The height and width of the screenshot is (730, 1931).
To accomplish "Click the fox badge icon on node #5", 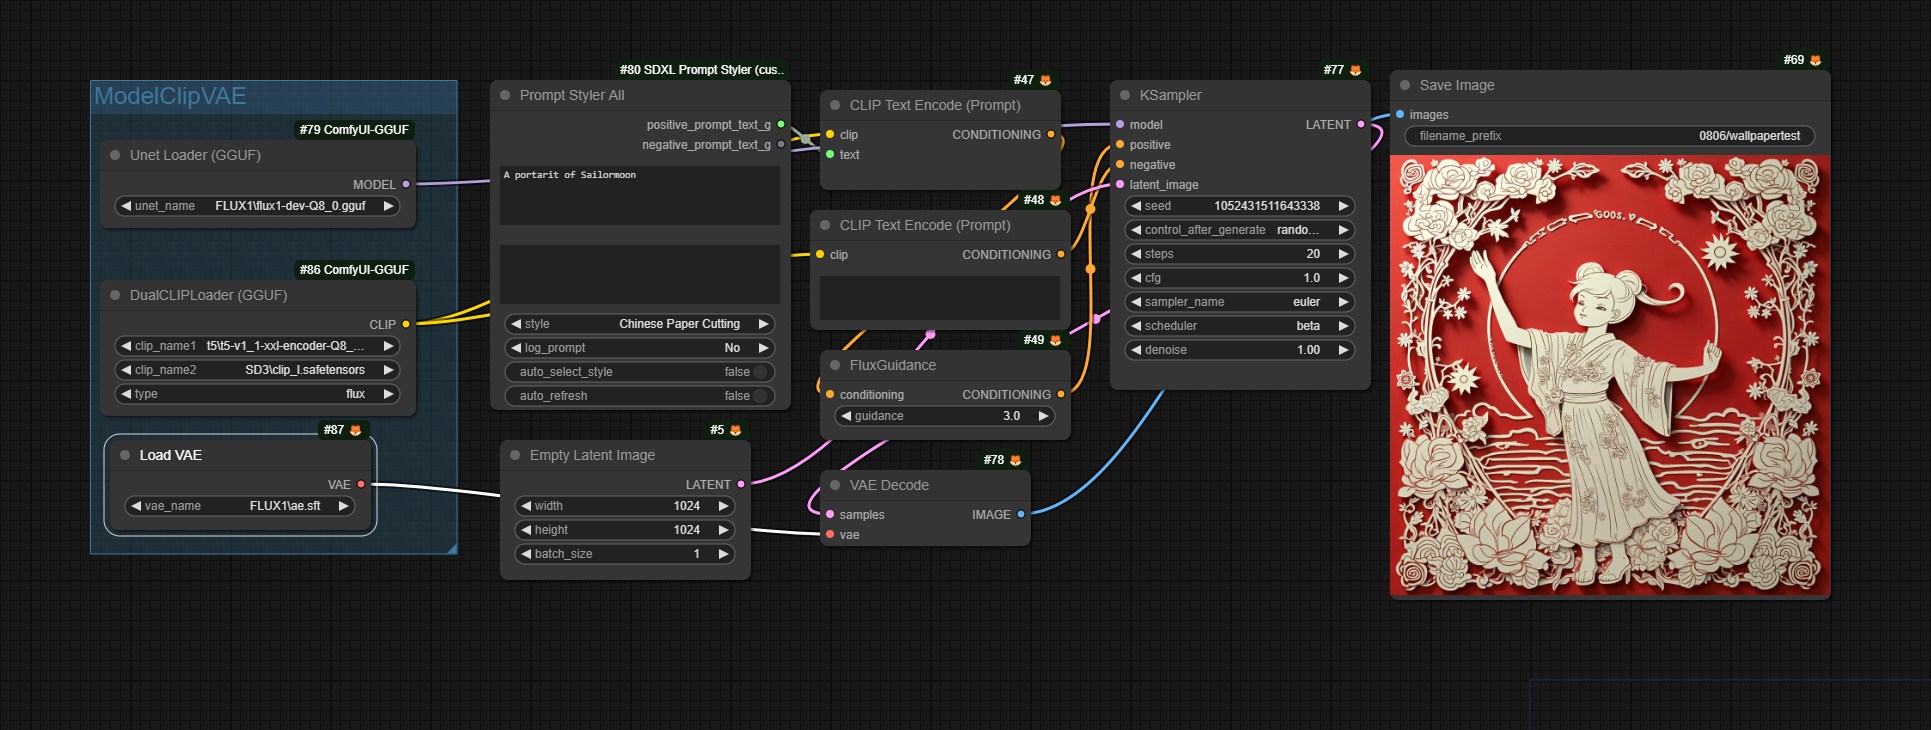I will point(735,430).
